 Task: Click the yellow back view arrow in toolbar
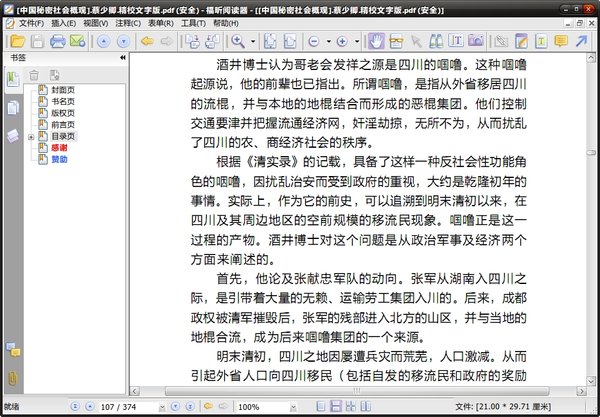click(147, 41)
